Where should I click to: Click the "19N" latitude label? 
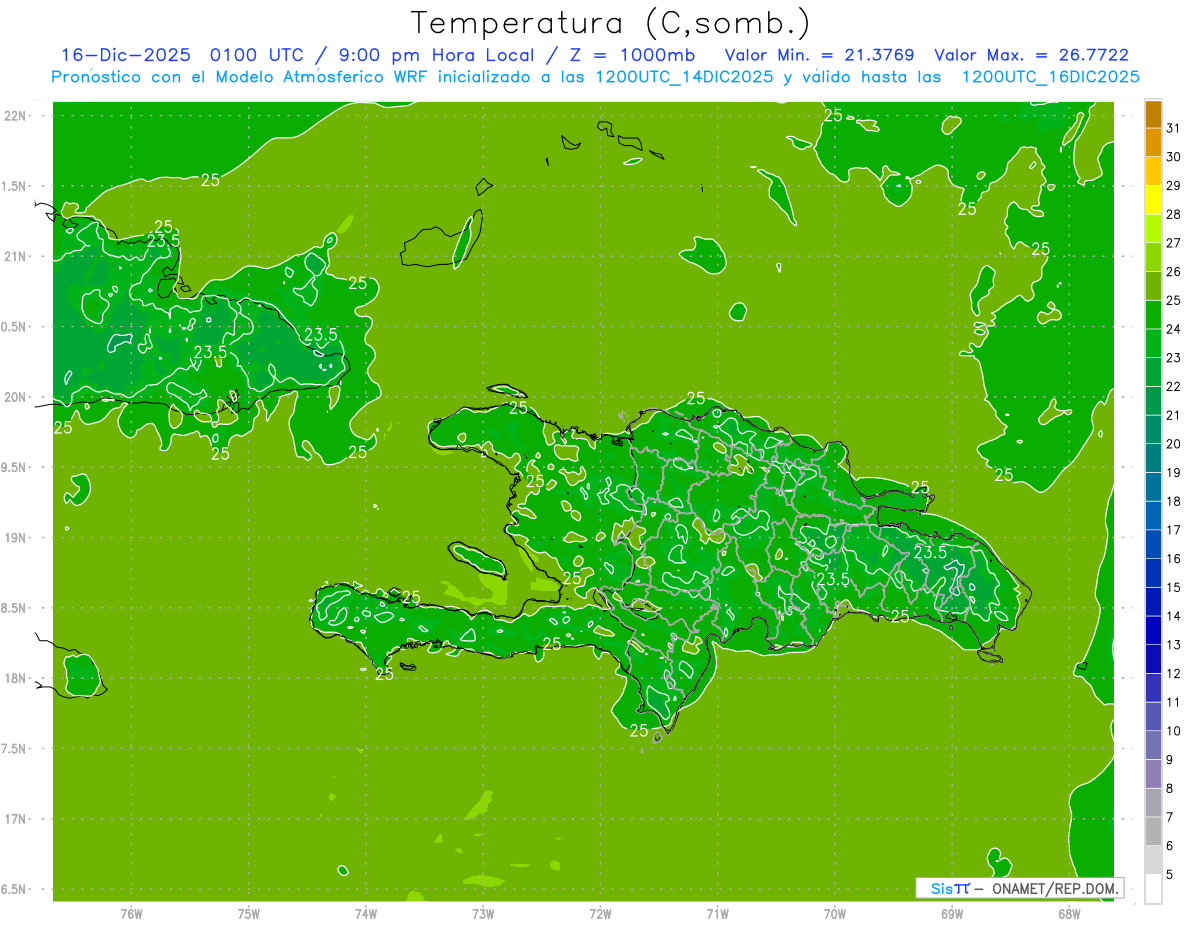(x=15, y=537)
